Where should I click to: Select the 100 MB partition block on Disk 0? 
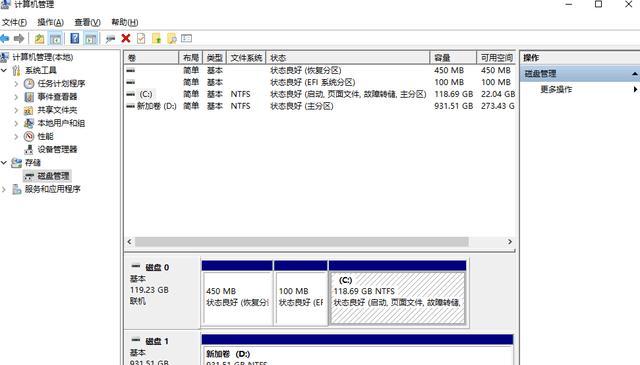301,293
